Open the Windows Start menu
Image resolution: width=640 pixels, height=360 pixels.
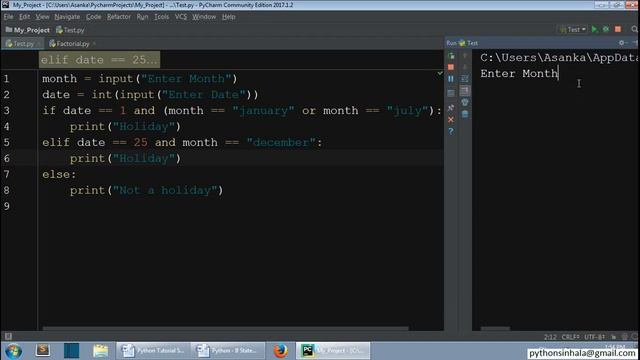point(13,351)
